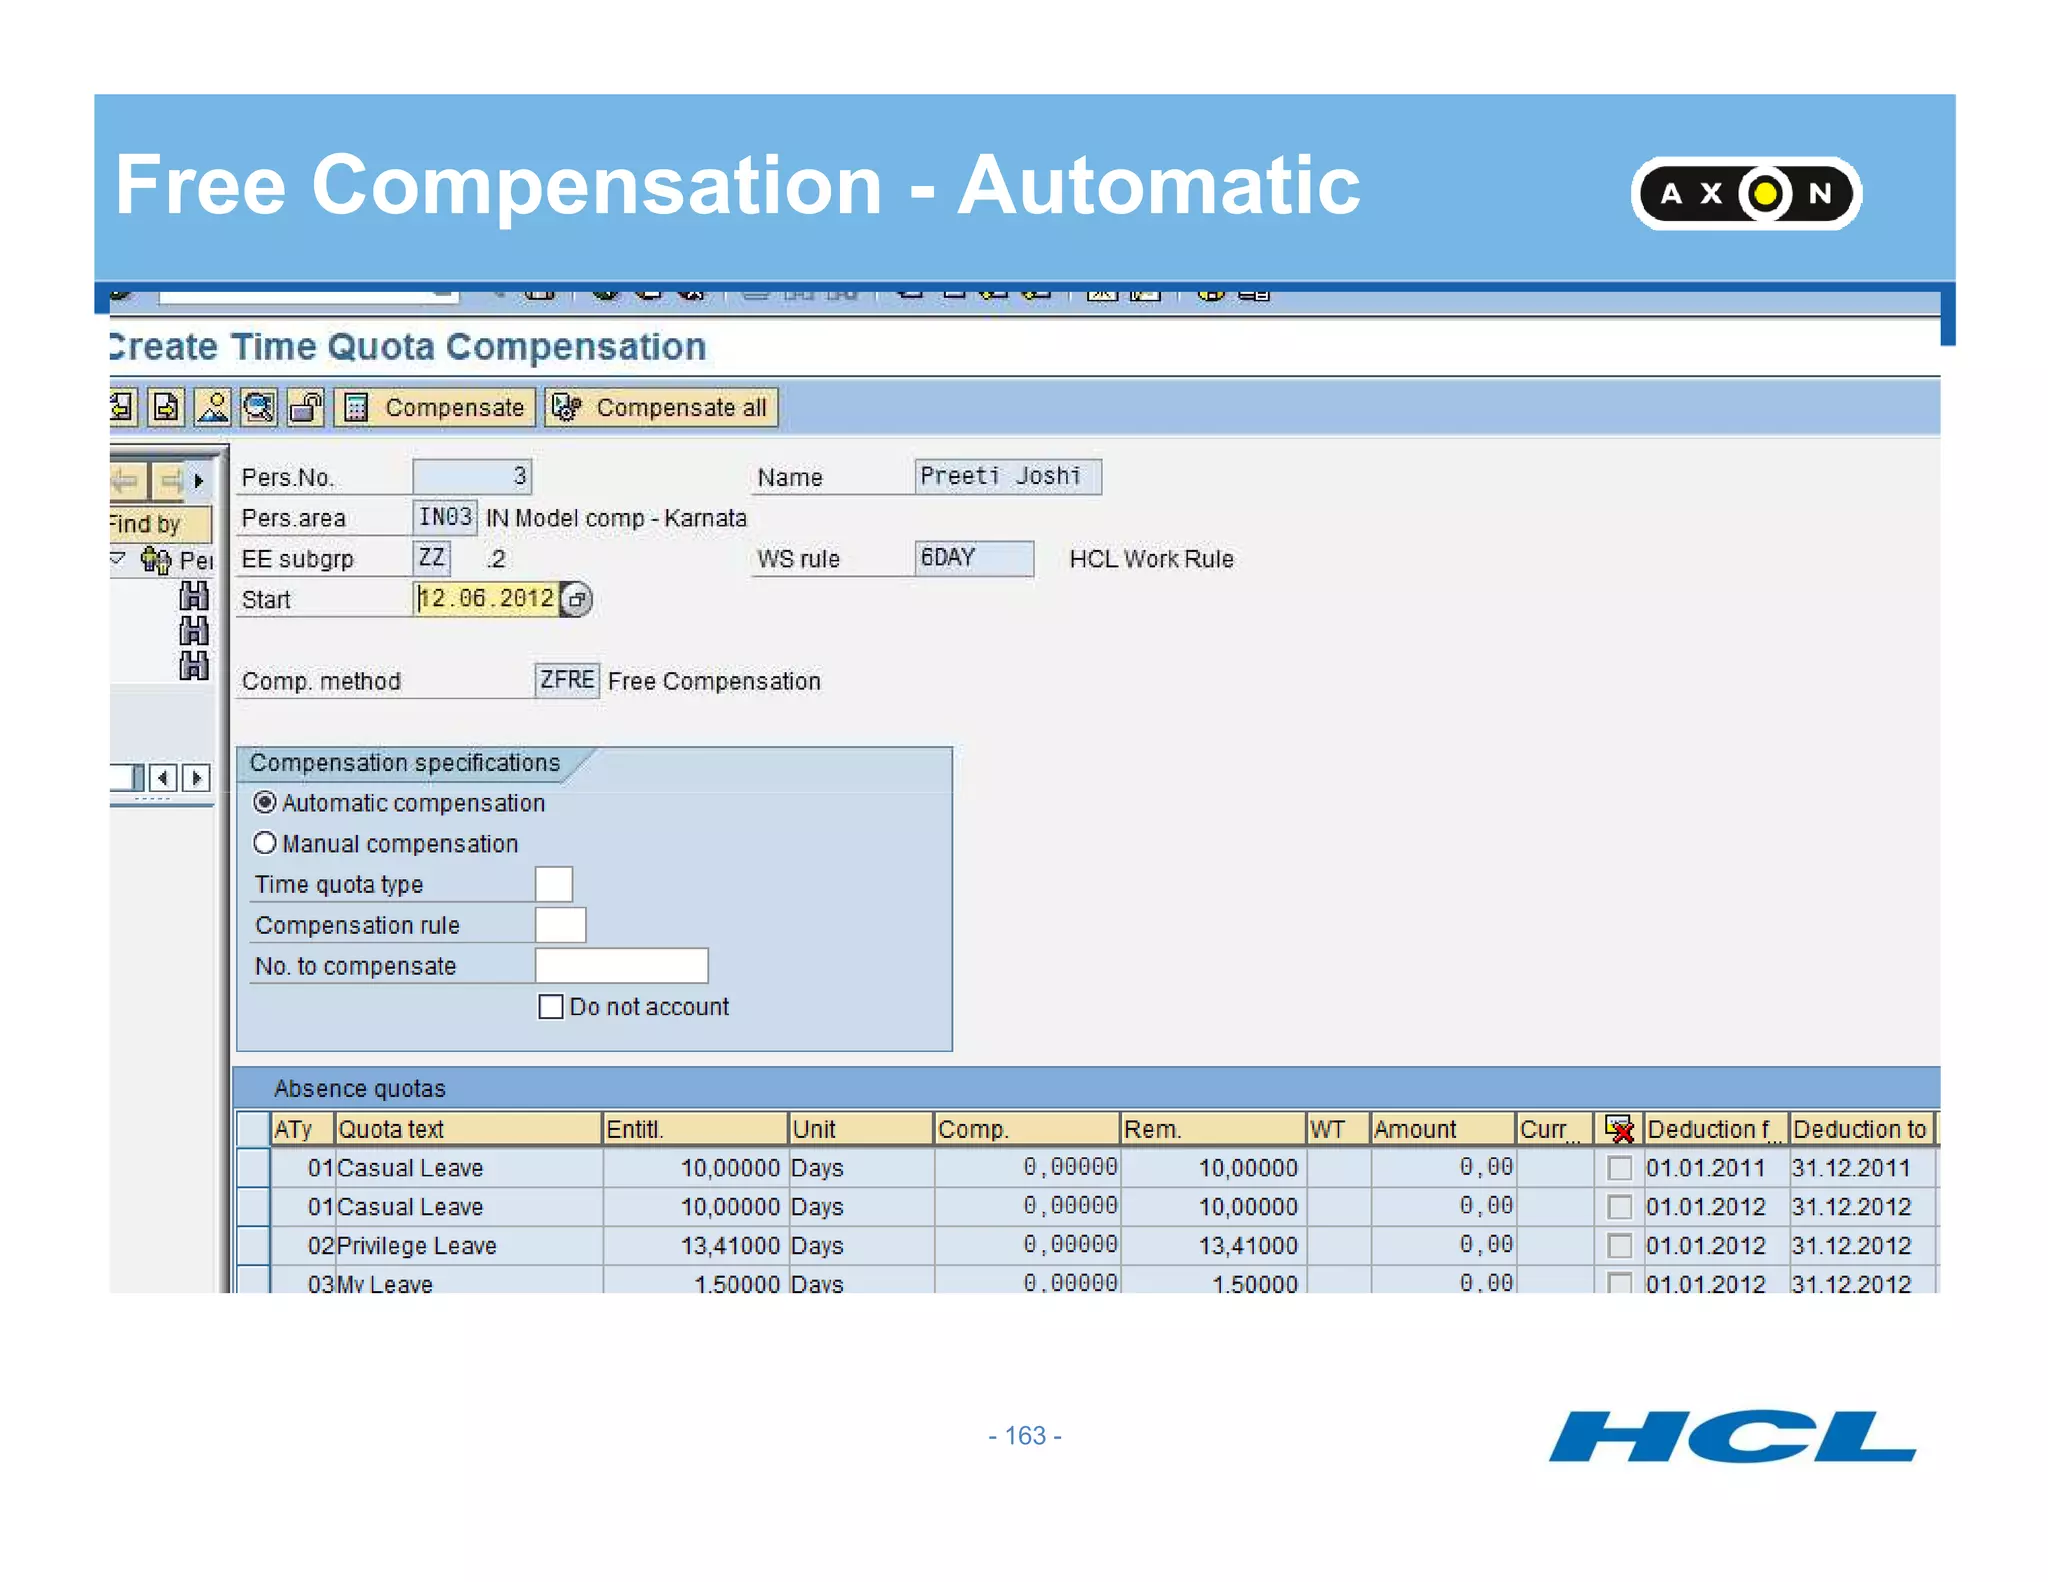Click the Find by button
2048x1582 pixels.
tap(160, 523)
